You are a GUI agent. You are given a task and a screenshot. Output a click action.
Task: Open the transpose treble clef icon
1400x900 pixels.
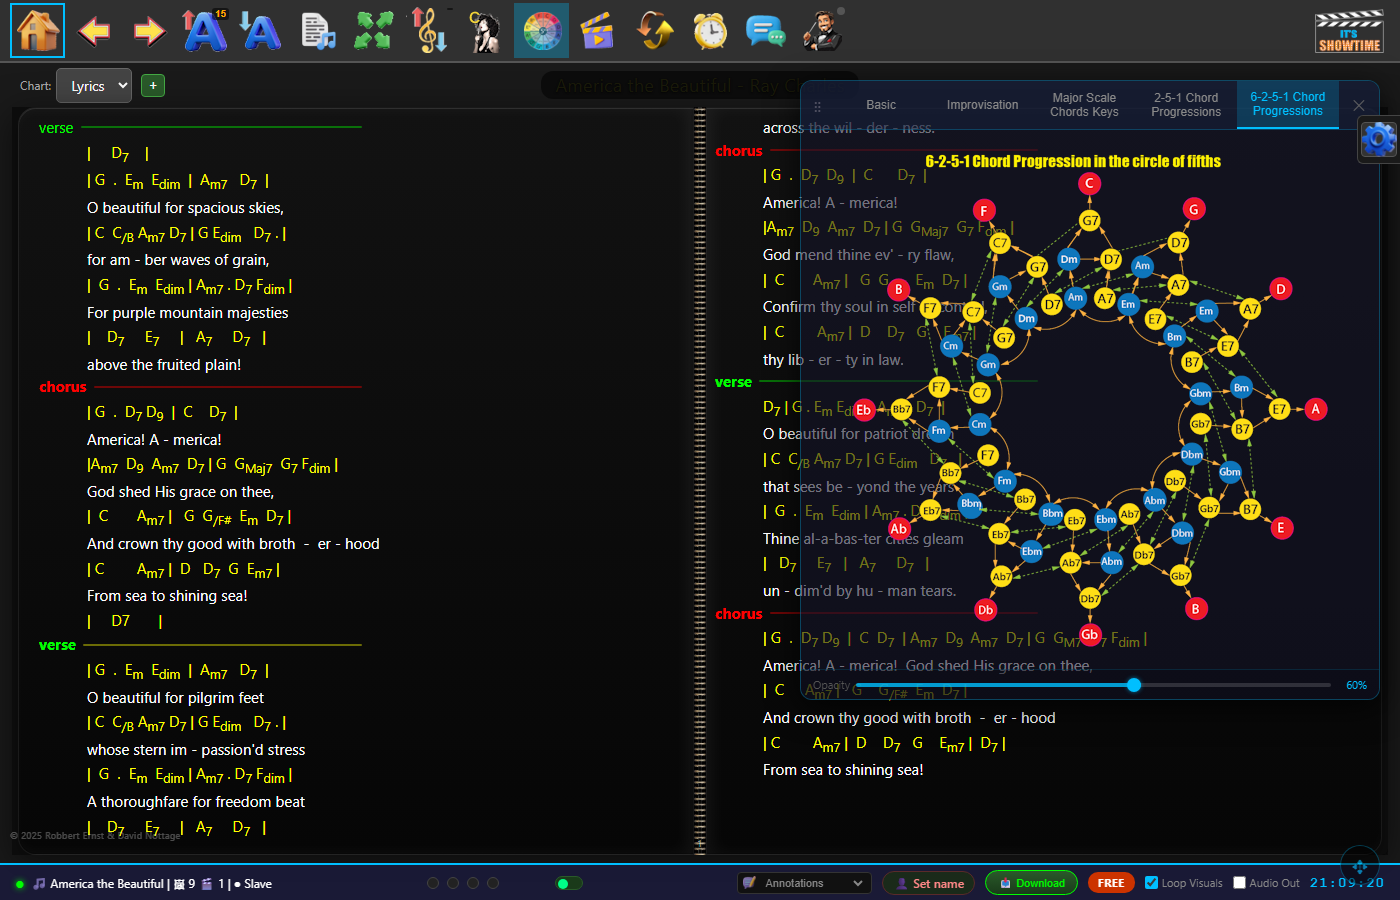430,30
